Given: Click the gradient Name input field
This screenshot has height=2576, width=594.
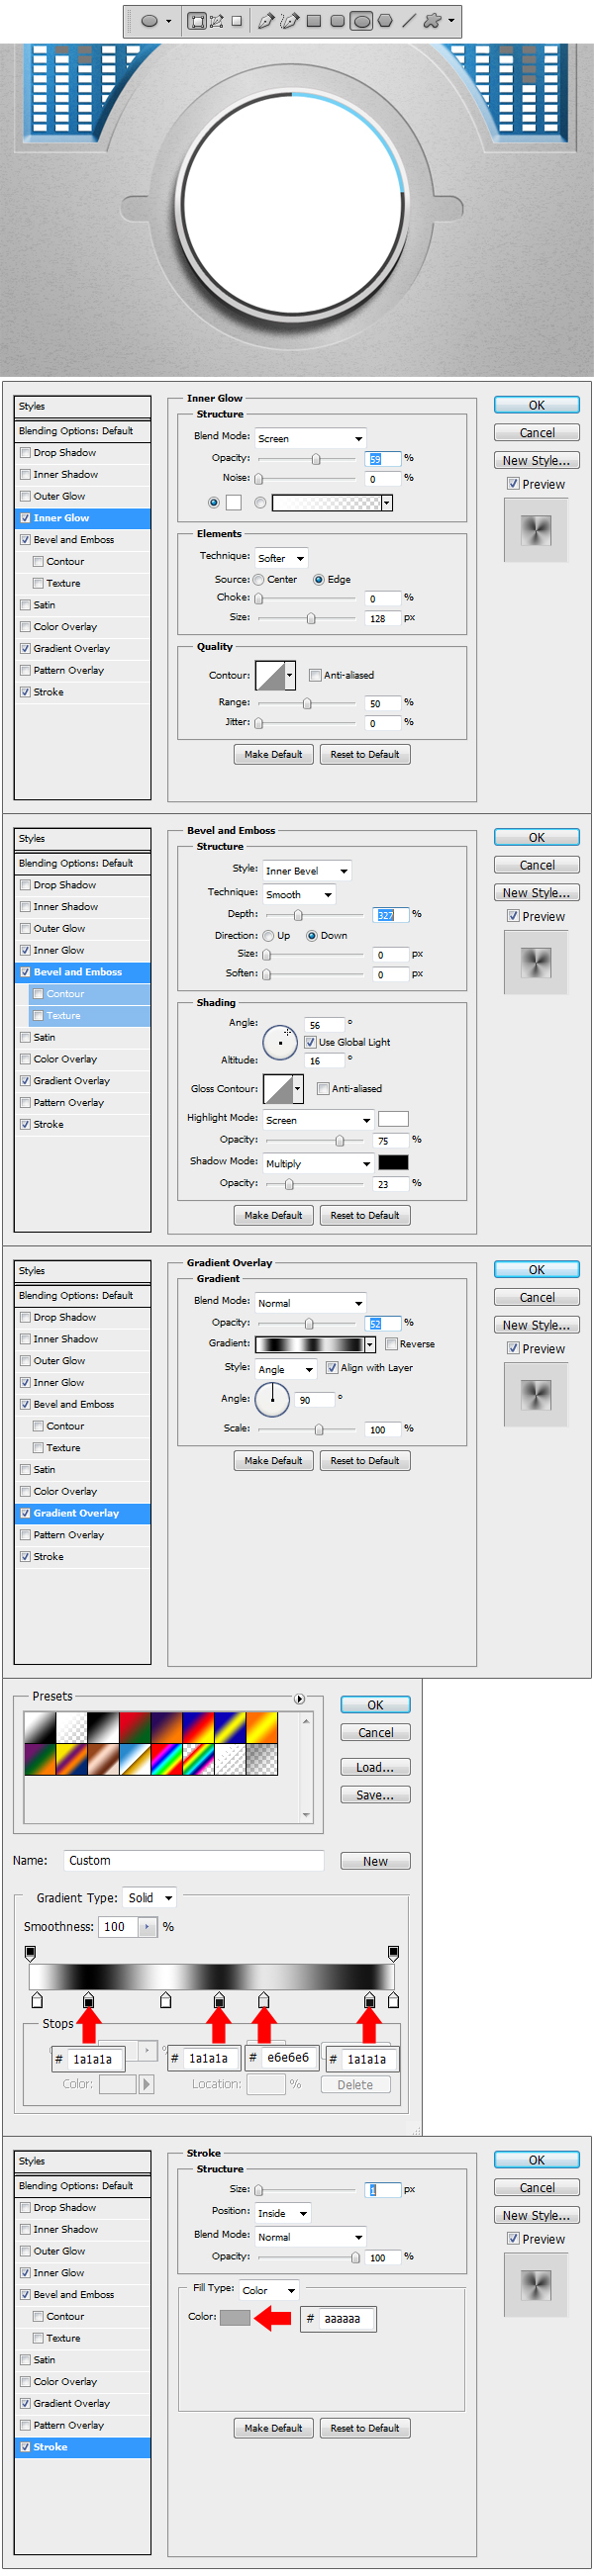Looking at the screenshot, I should (194, 1860).
